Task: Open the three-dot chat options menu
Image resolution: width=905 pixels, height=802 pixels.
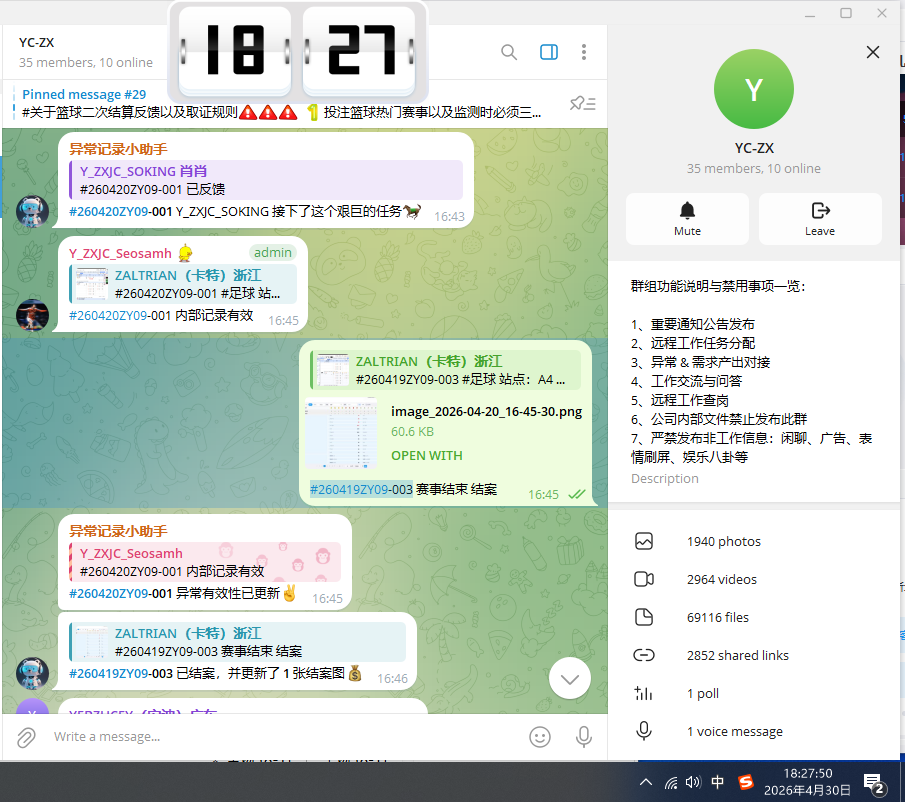Action: point(584,53)
